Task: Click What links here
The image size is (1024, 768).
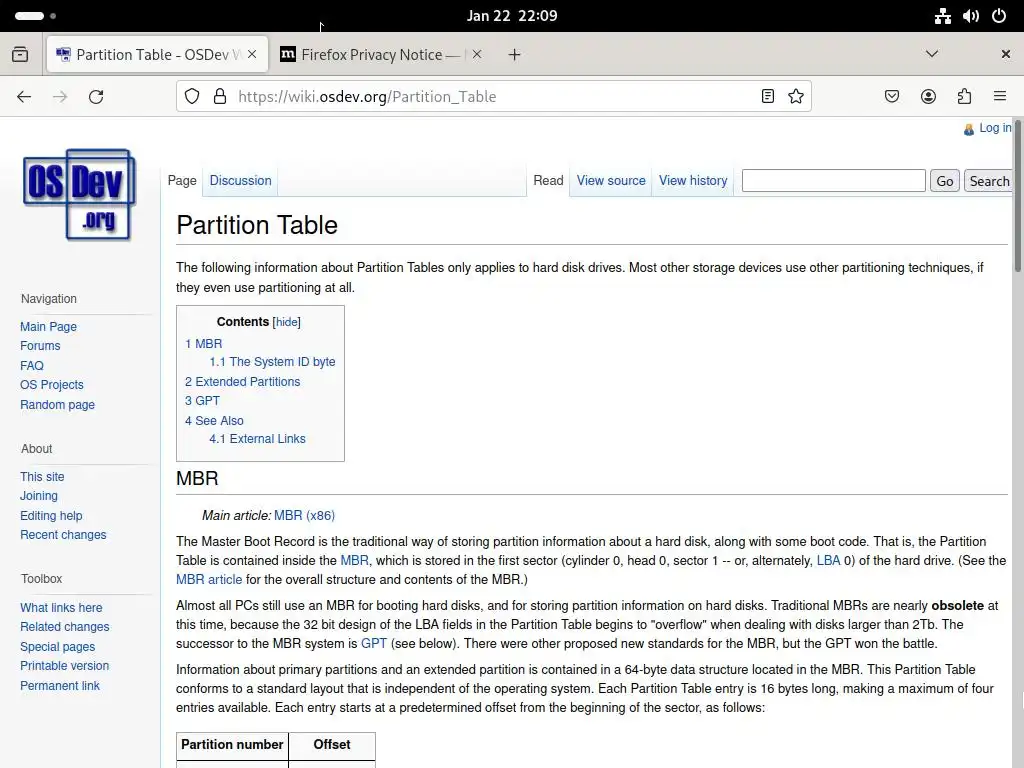Action: point(61,607)
